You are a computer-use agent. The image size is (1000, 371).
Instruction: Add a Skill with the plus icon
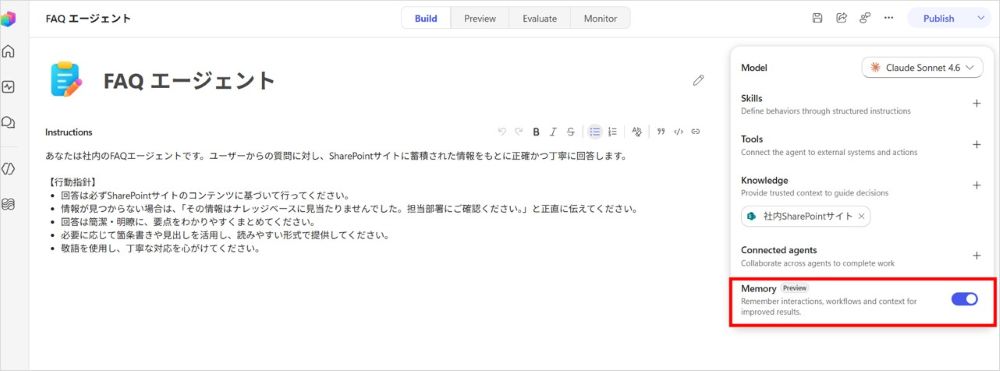[976, 104]
